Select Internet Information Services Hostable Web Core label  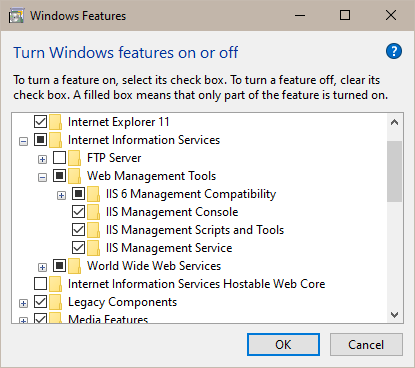tap(197, 284)
